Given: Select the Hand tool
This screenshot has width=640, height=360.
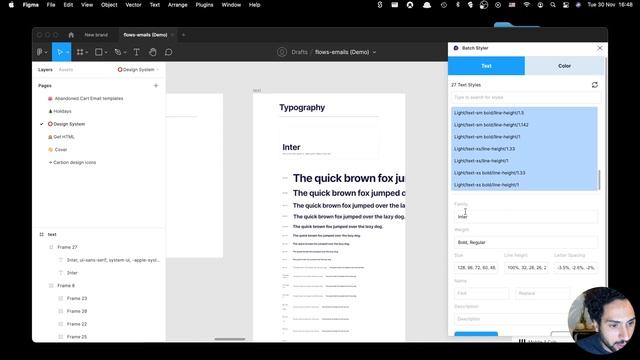Looking at the screenshot, I should [x=152, y=52].
